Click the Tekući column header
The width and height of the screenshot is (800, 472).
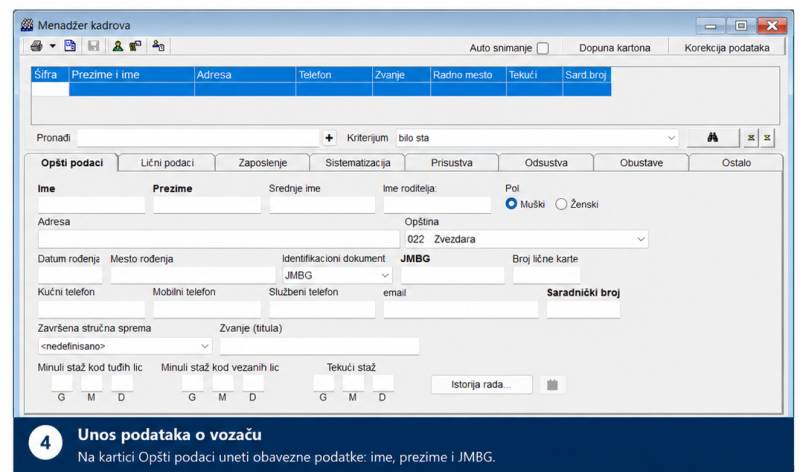tap(534, 75)
